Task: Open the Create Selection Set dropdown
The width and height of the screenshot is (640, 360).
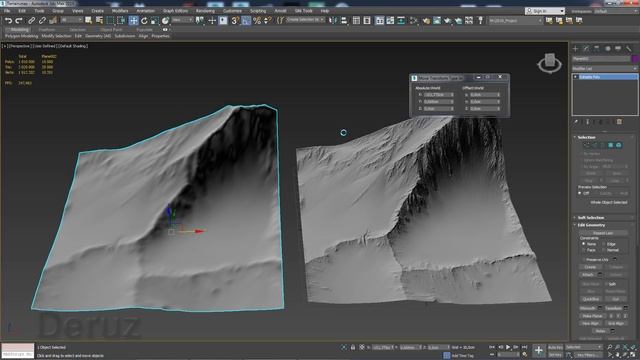Action: pyautogui.click(x=305, y=20)
